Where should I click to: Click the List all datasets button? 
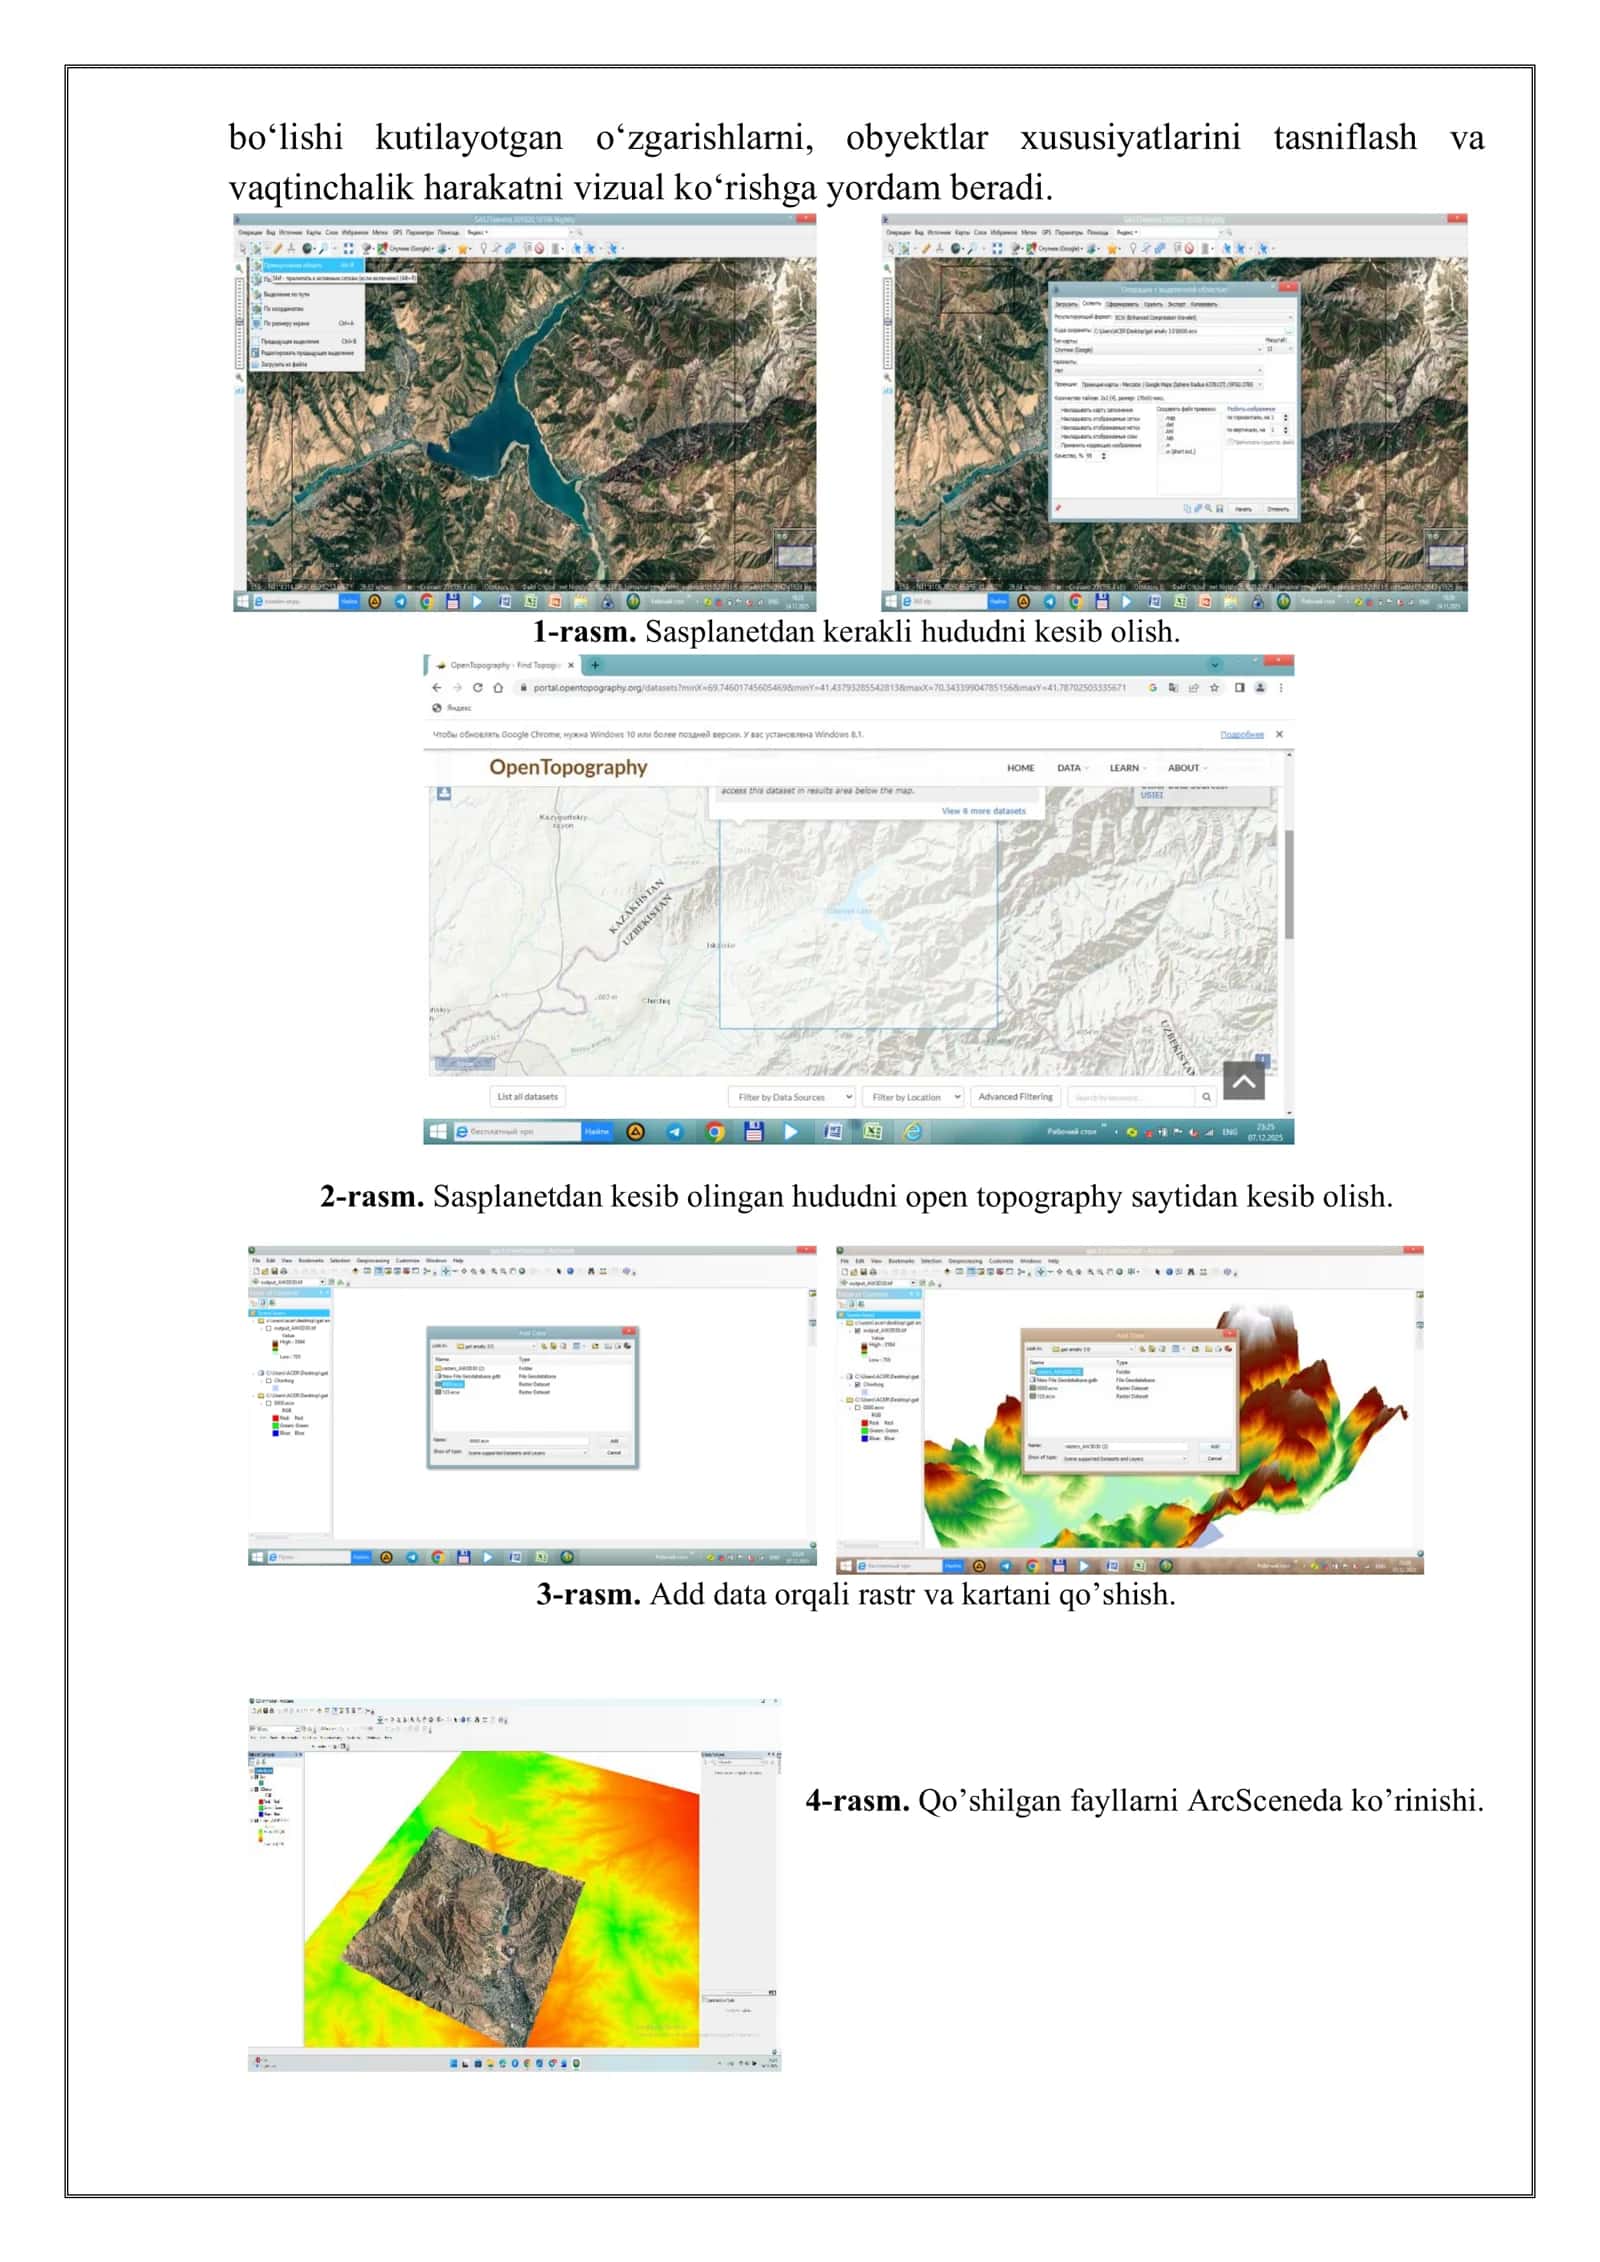click(x=528, y=1097)
